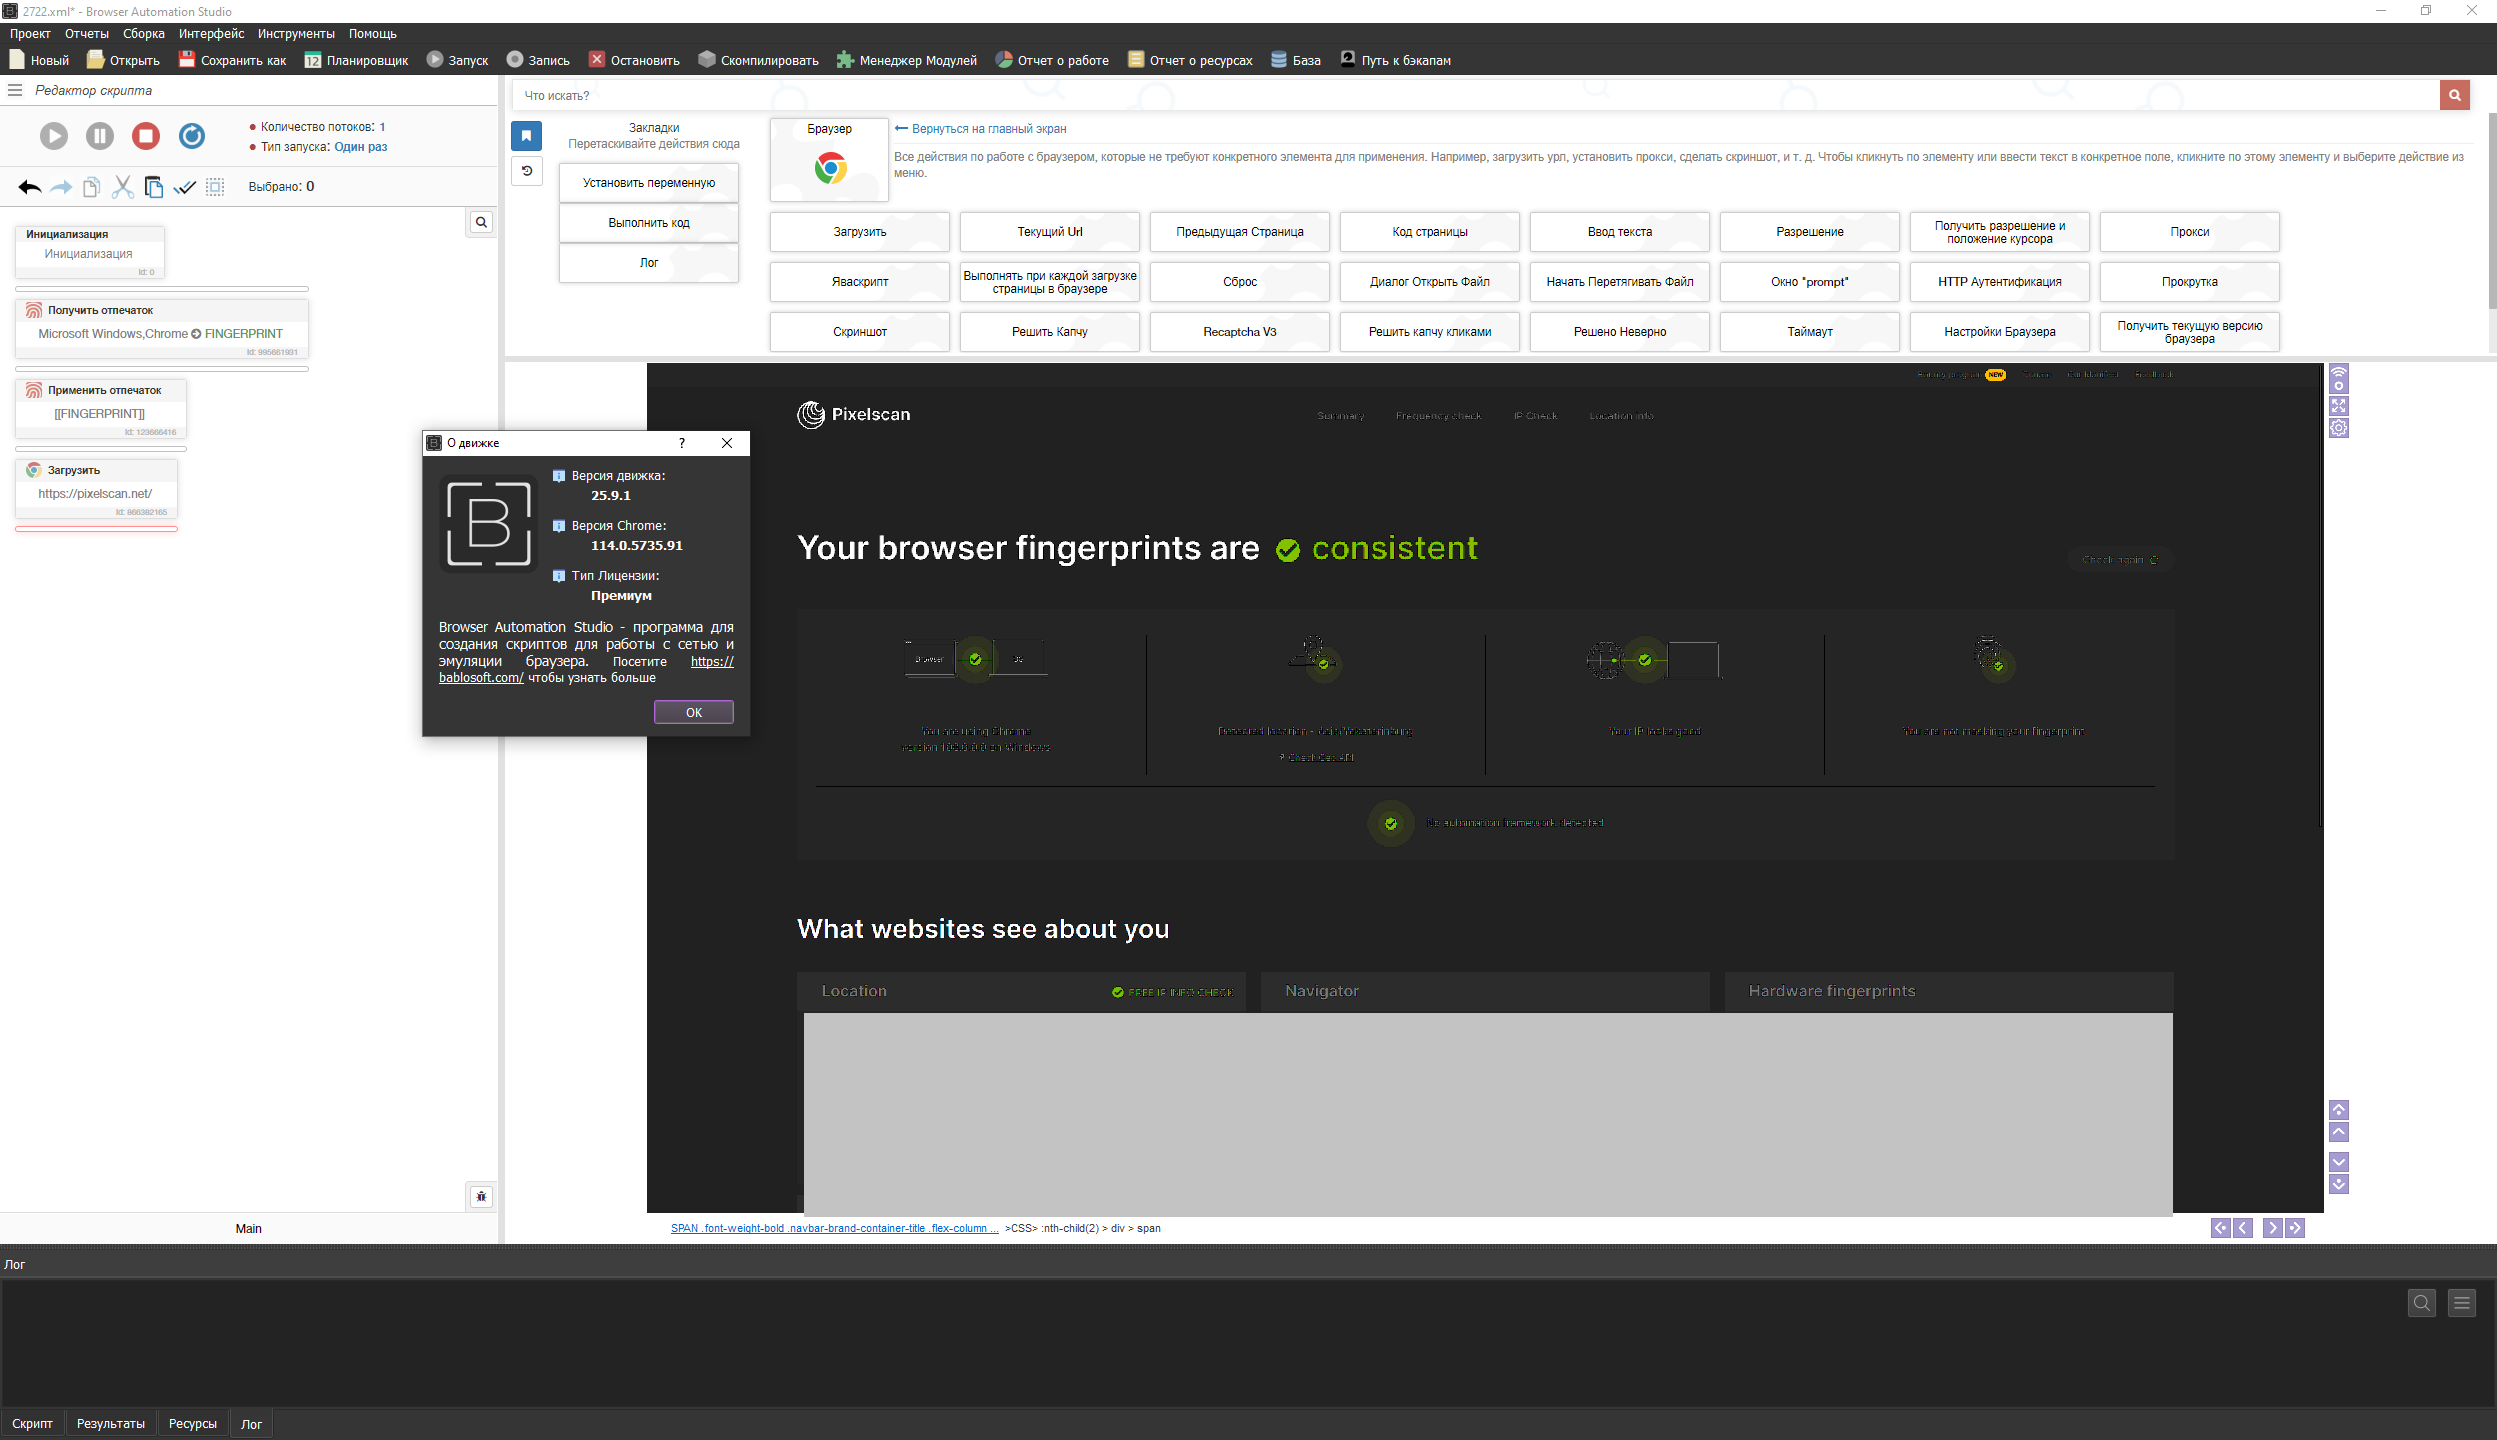Click OK in the engine dialog
Screen dimensions: 2497x1440
pyautogui.click(x=693, y=712)
